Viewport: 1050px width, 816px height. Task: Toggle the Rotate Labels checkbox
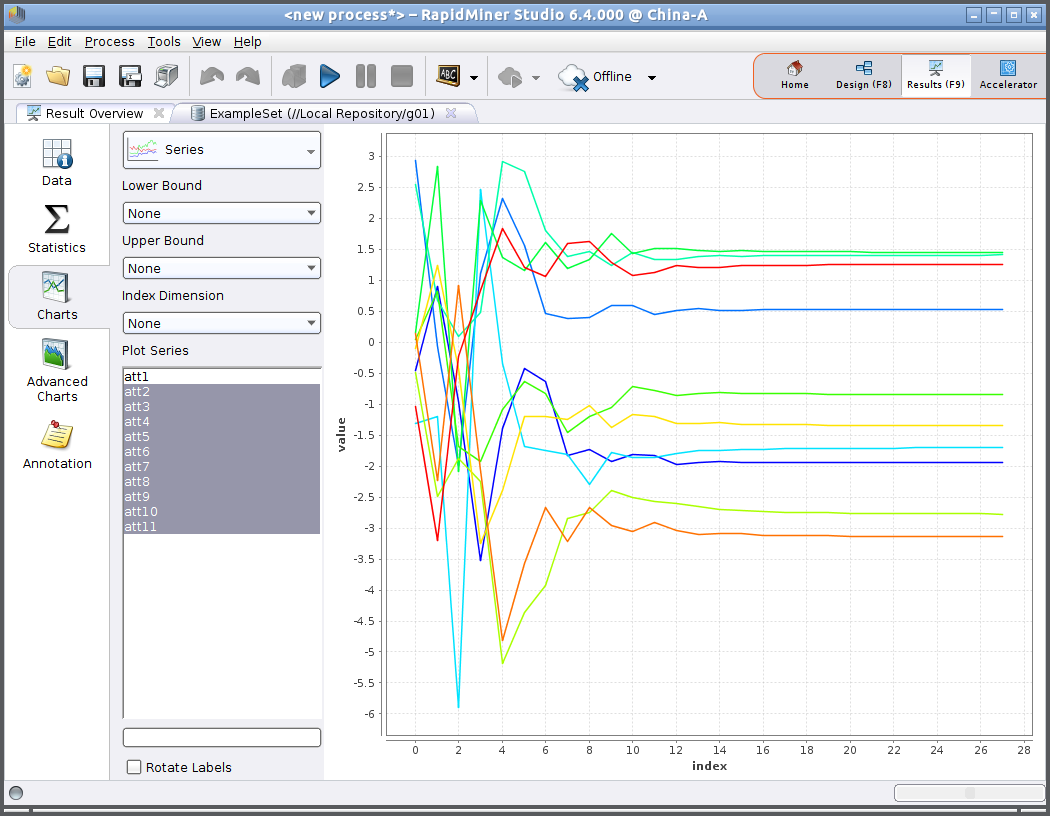[134, 767]
